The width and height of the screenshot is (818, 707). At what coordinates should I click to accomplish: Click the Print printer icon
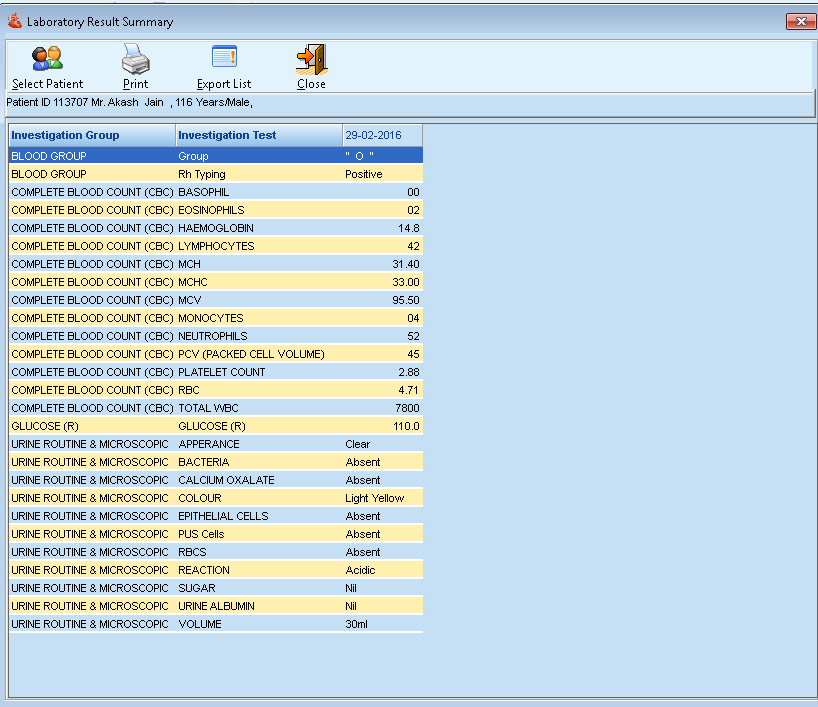point(136,58)
